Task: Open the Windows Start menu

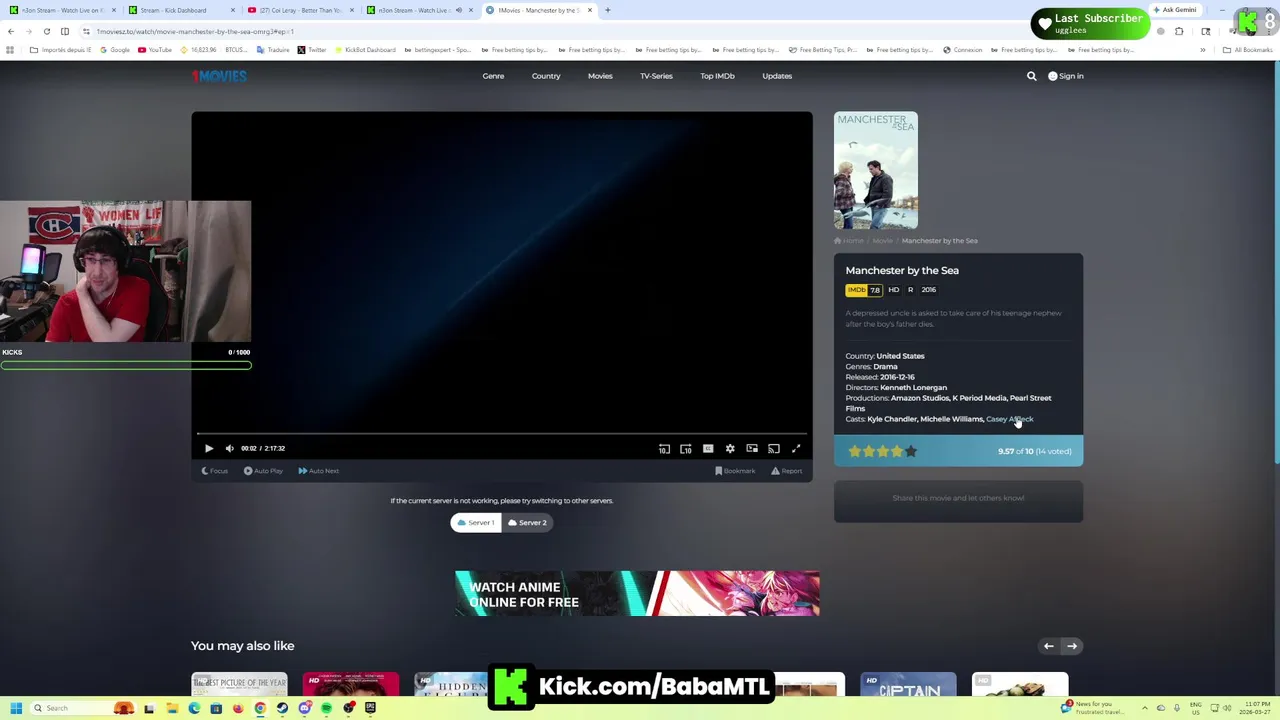Action: 15,708
